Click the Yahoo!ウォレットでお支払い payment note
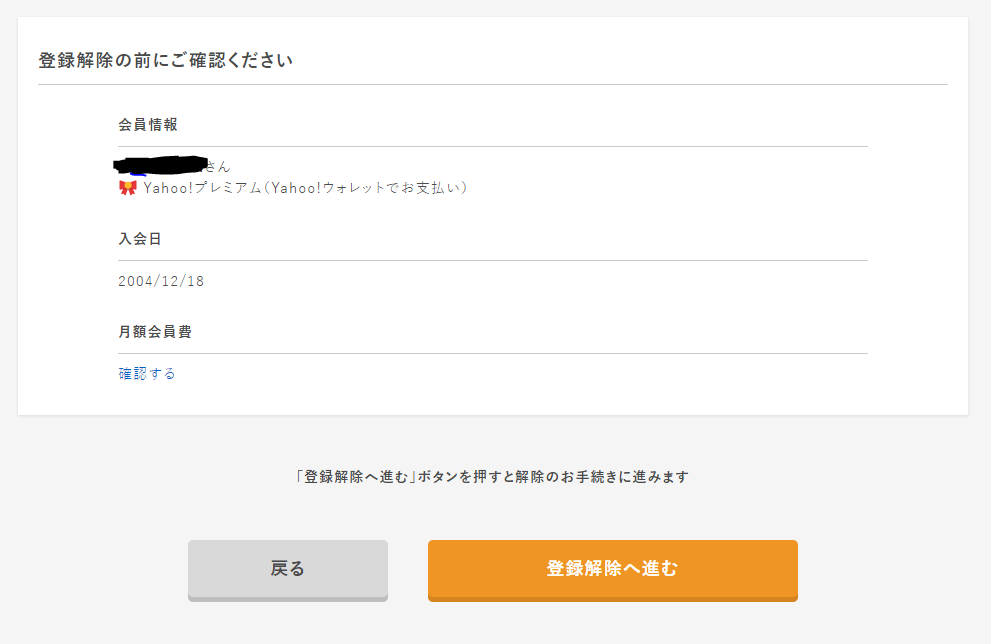The image size is (991, 644). (366, 188)
